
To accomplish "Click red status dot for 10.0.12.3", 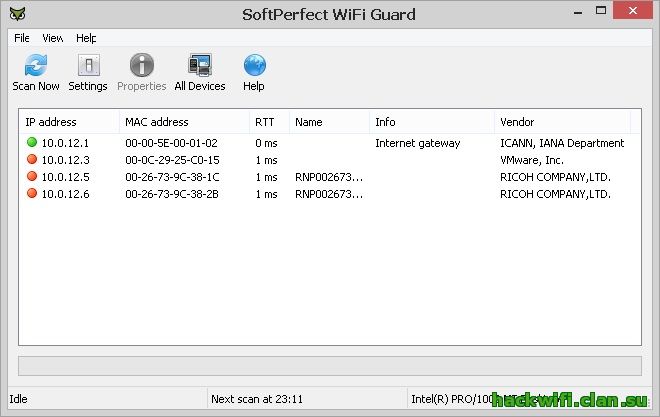I will [32, 159].
